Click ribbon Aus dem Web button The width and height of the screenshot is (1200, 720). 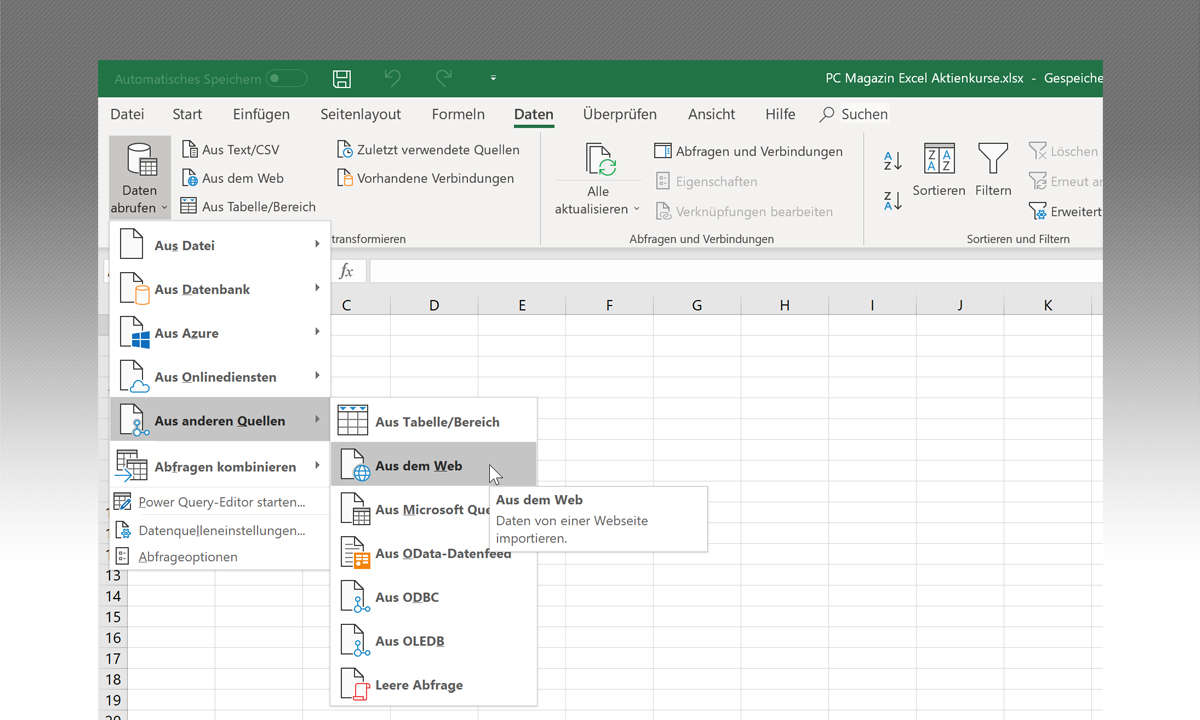click(232, 178)
